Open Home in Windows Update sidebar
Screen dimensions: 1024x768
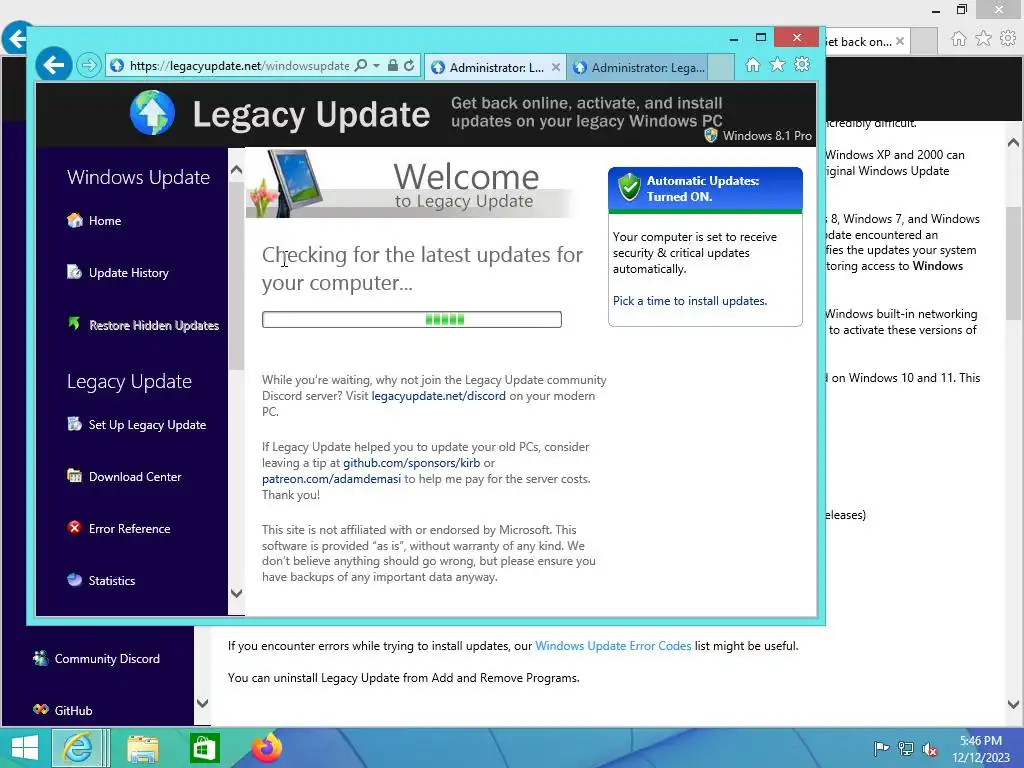pos(104,221)
